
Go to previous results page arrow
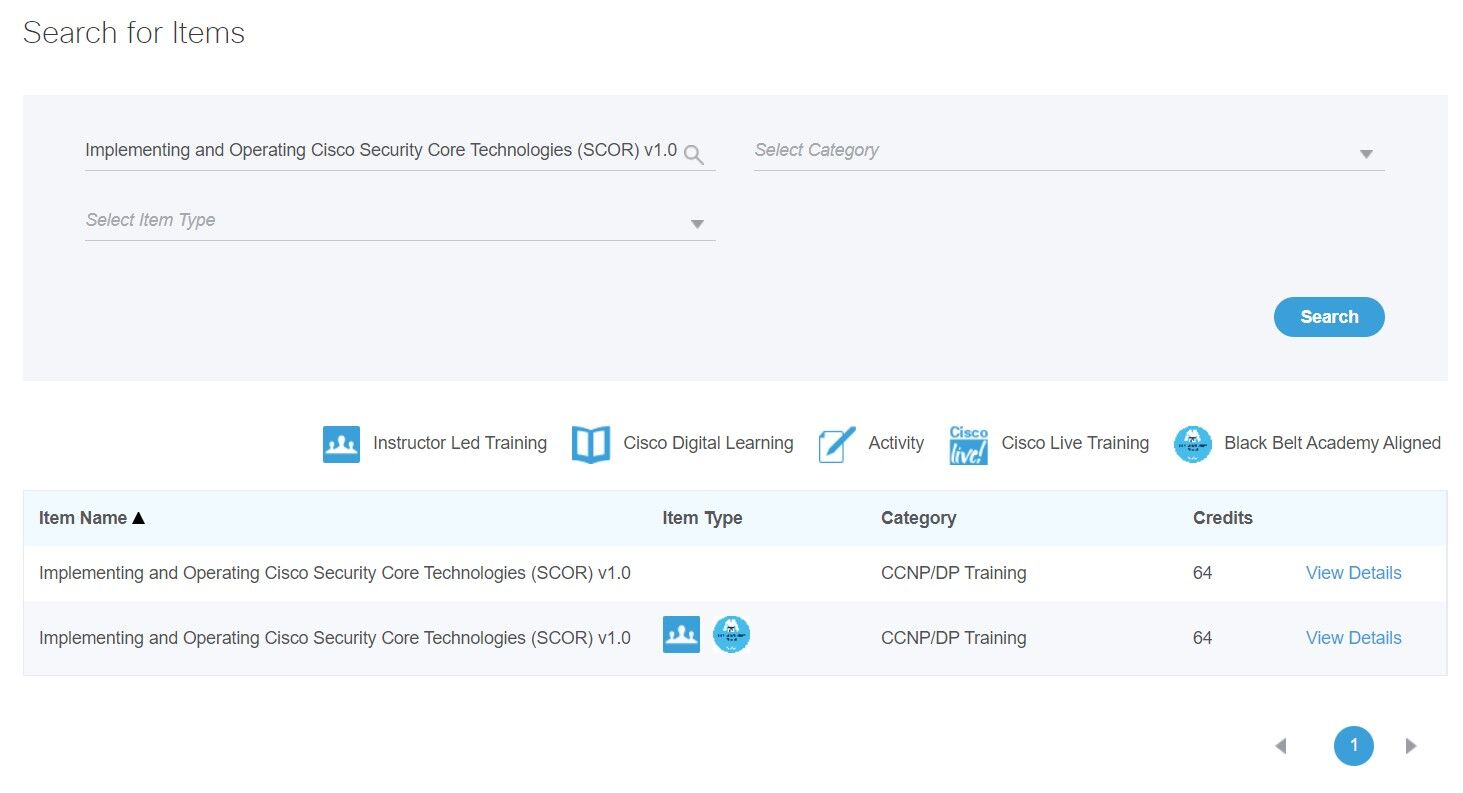coord(1280,746)
